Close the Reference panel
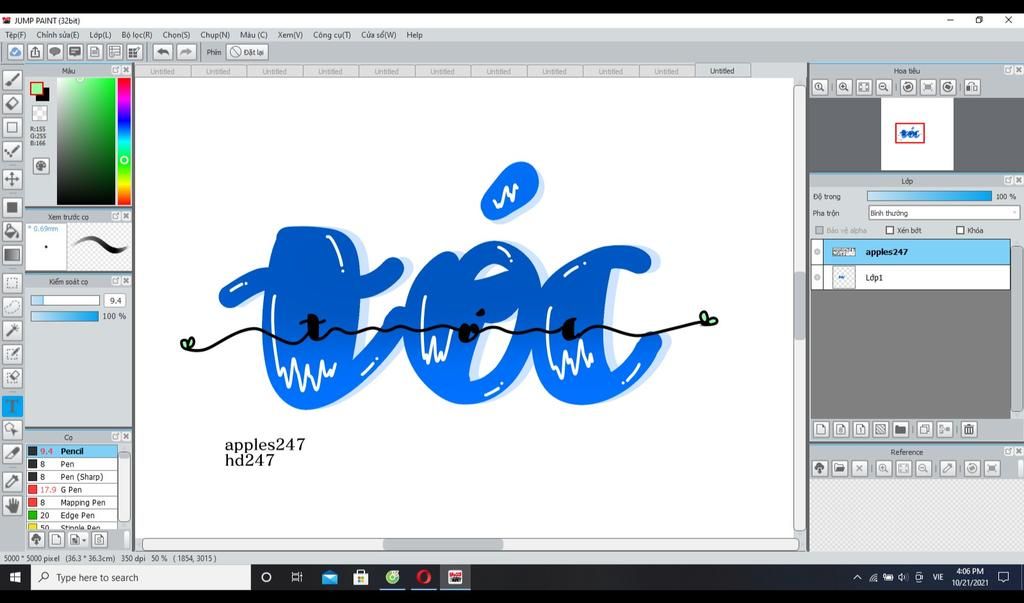The height and width of the screenshot is (603, 1024). click(x=1018, y=451)
